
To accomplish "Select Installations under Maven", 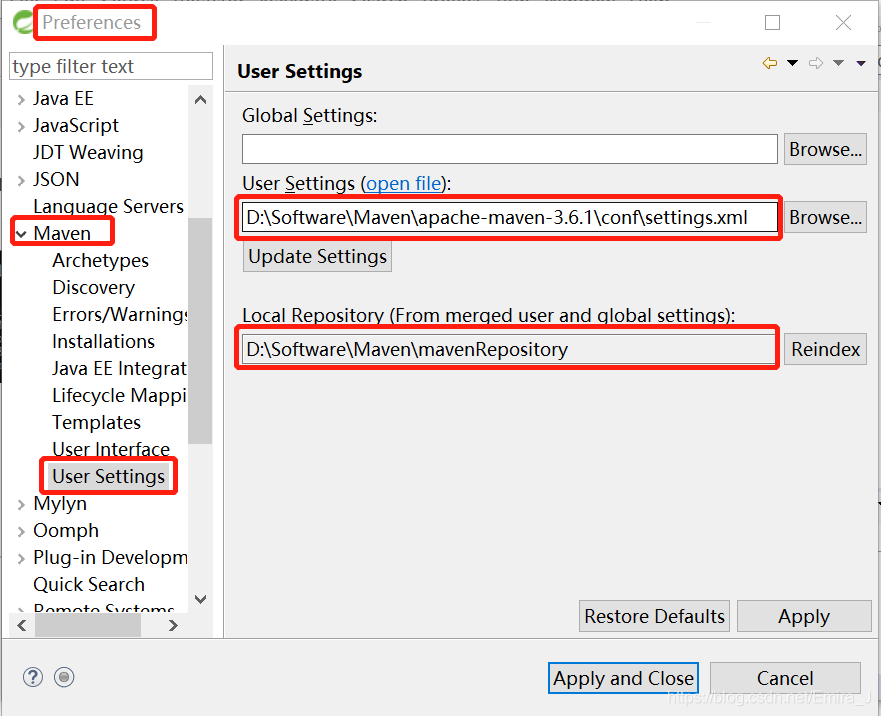I will coord(103,341).
